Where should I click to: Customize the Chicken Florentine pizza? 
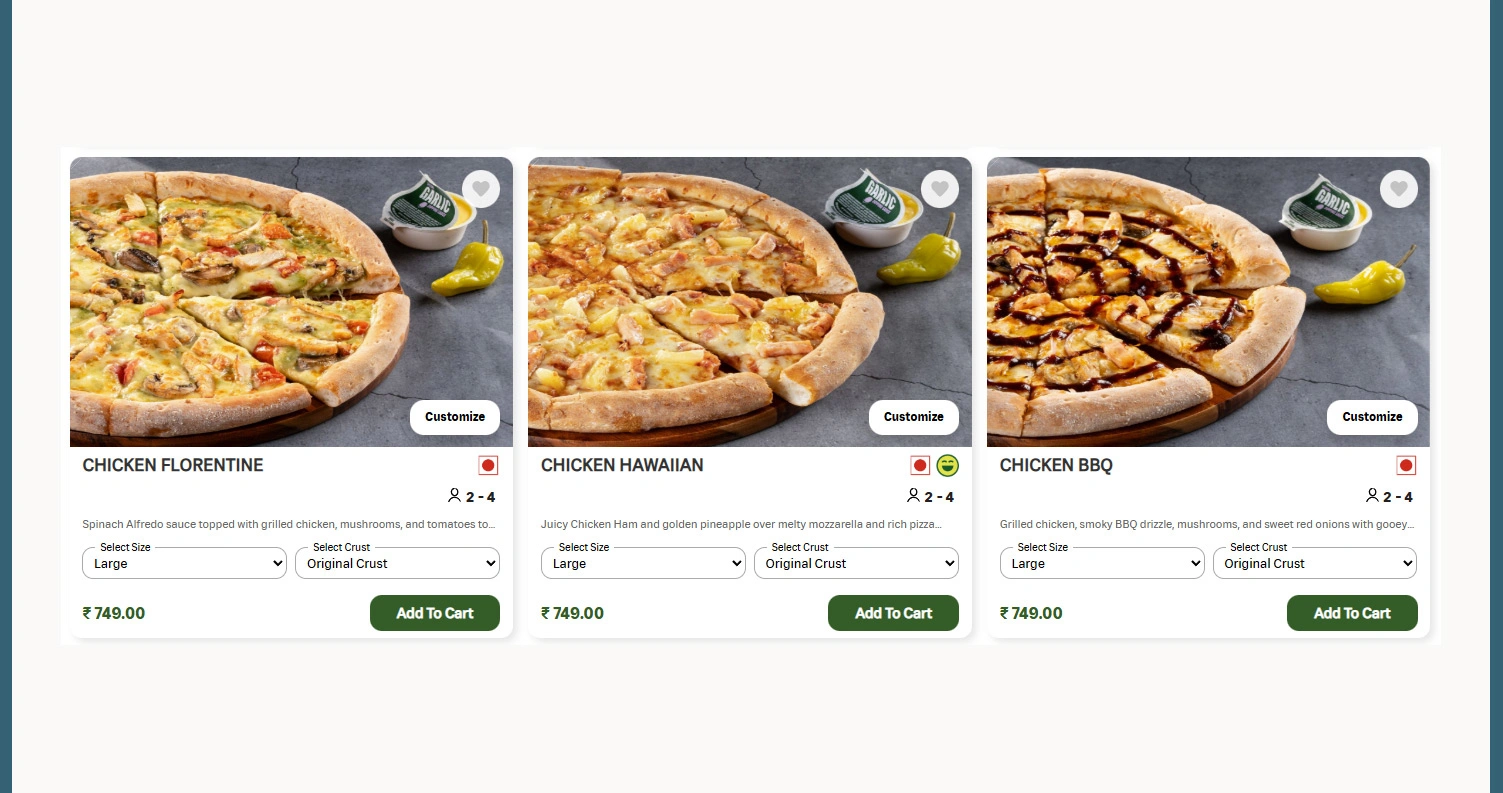pyautogui.click(x=455, y=417)
